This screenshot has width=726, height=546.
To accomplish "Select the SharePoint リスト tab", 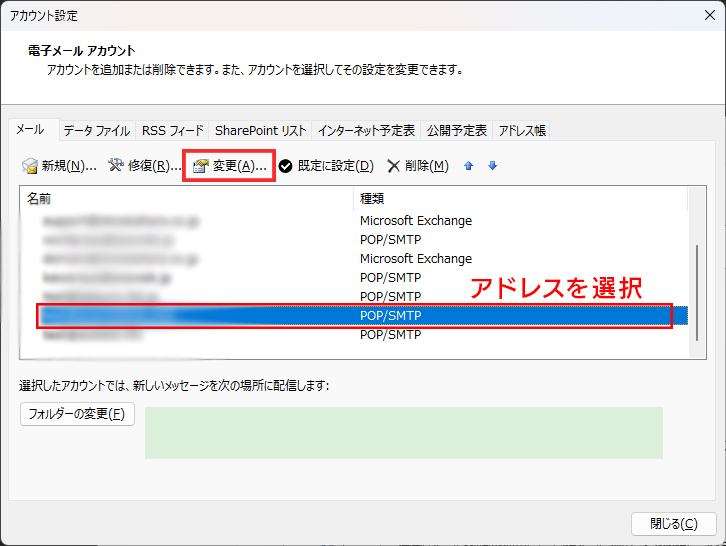I will coord(260,131).
